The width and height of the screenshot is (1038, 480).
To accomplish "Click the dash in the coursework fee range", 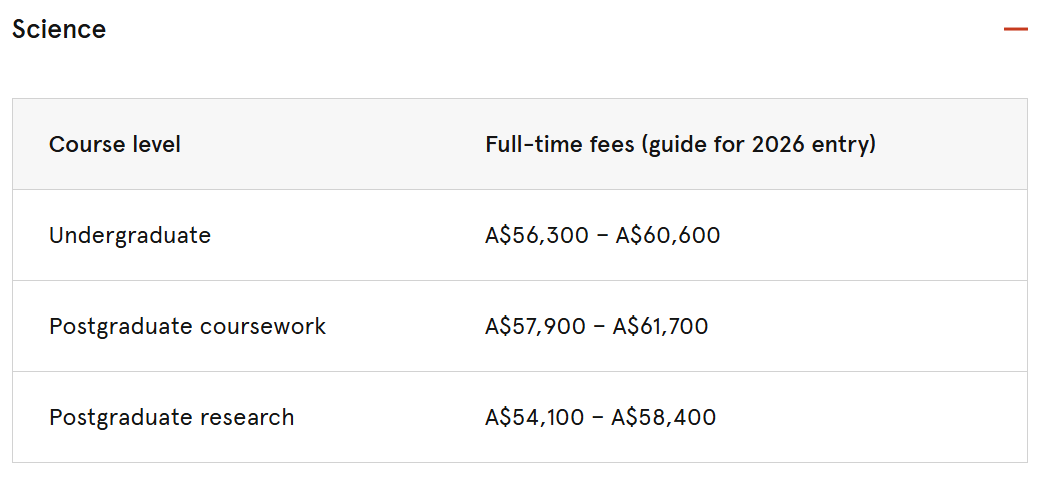I will tap(599, 326).
